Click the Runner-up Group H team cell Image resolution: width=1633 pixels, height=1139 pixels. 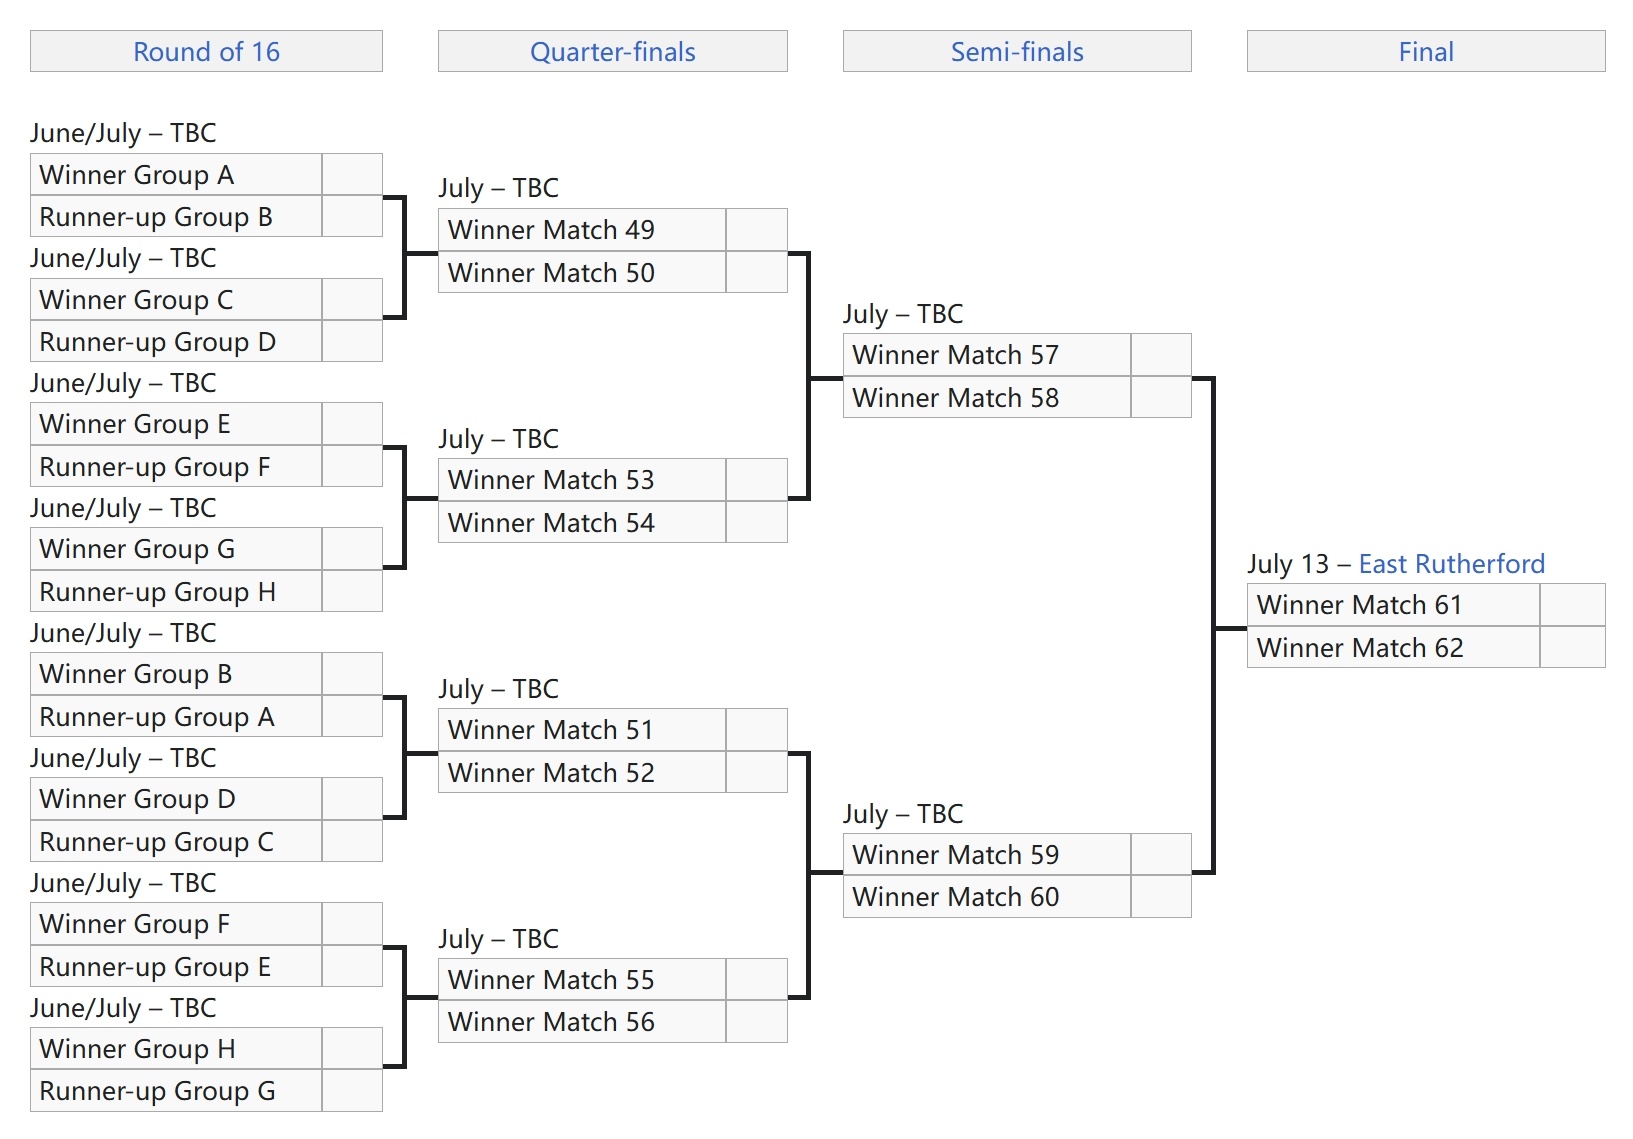coord(176,592)
